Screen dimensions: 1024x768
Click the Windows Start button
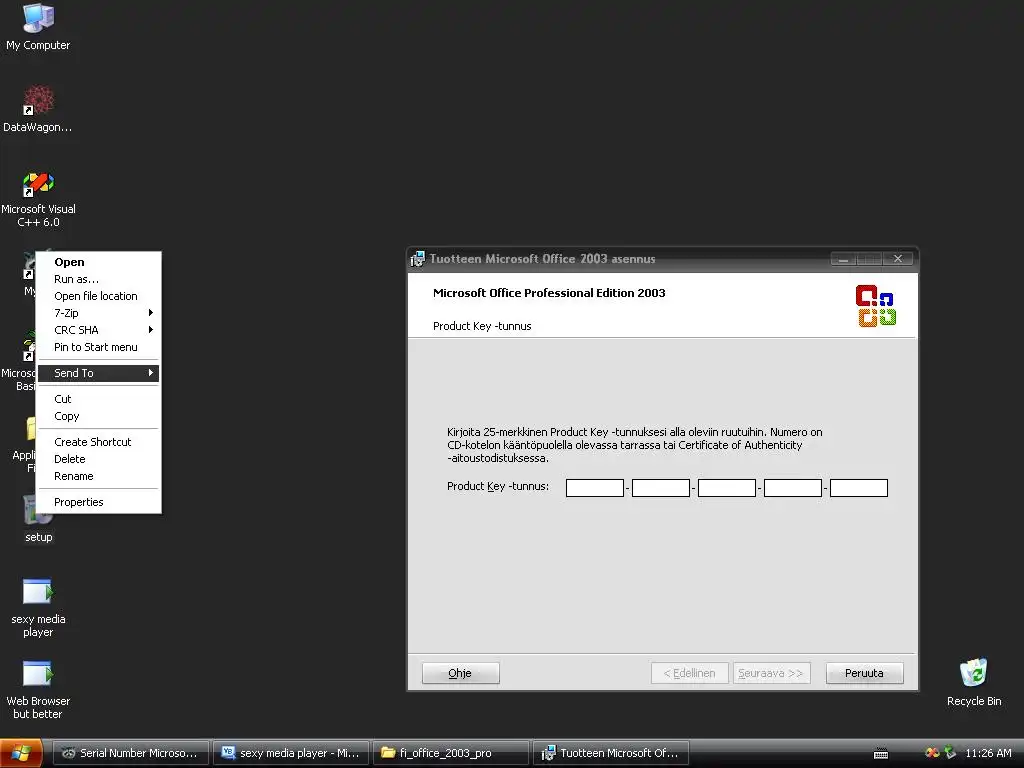coord(21,753)
